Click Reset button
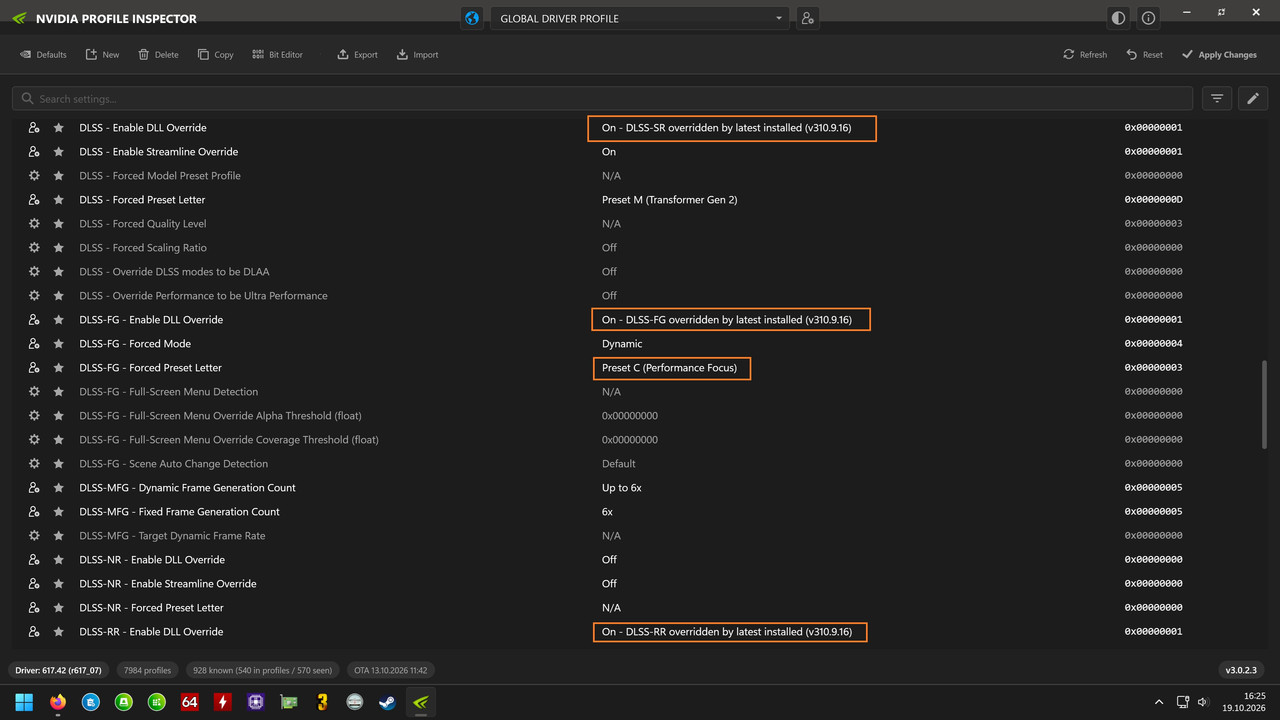The height and width of the screenshot is (720, 1280). (1144, 55)
